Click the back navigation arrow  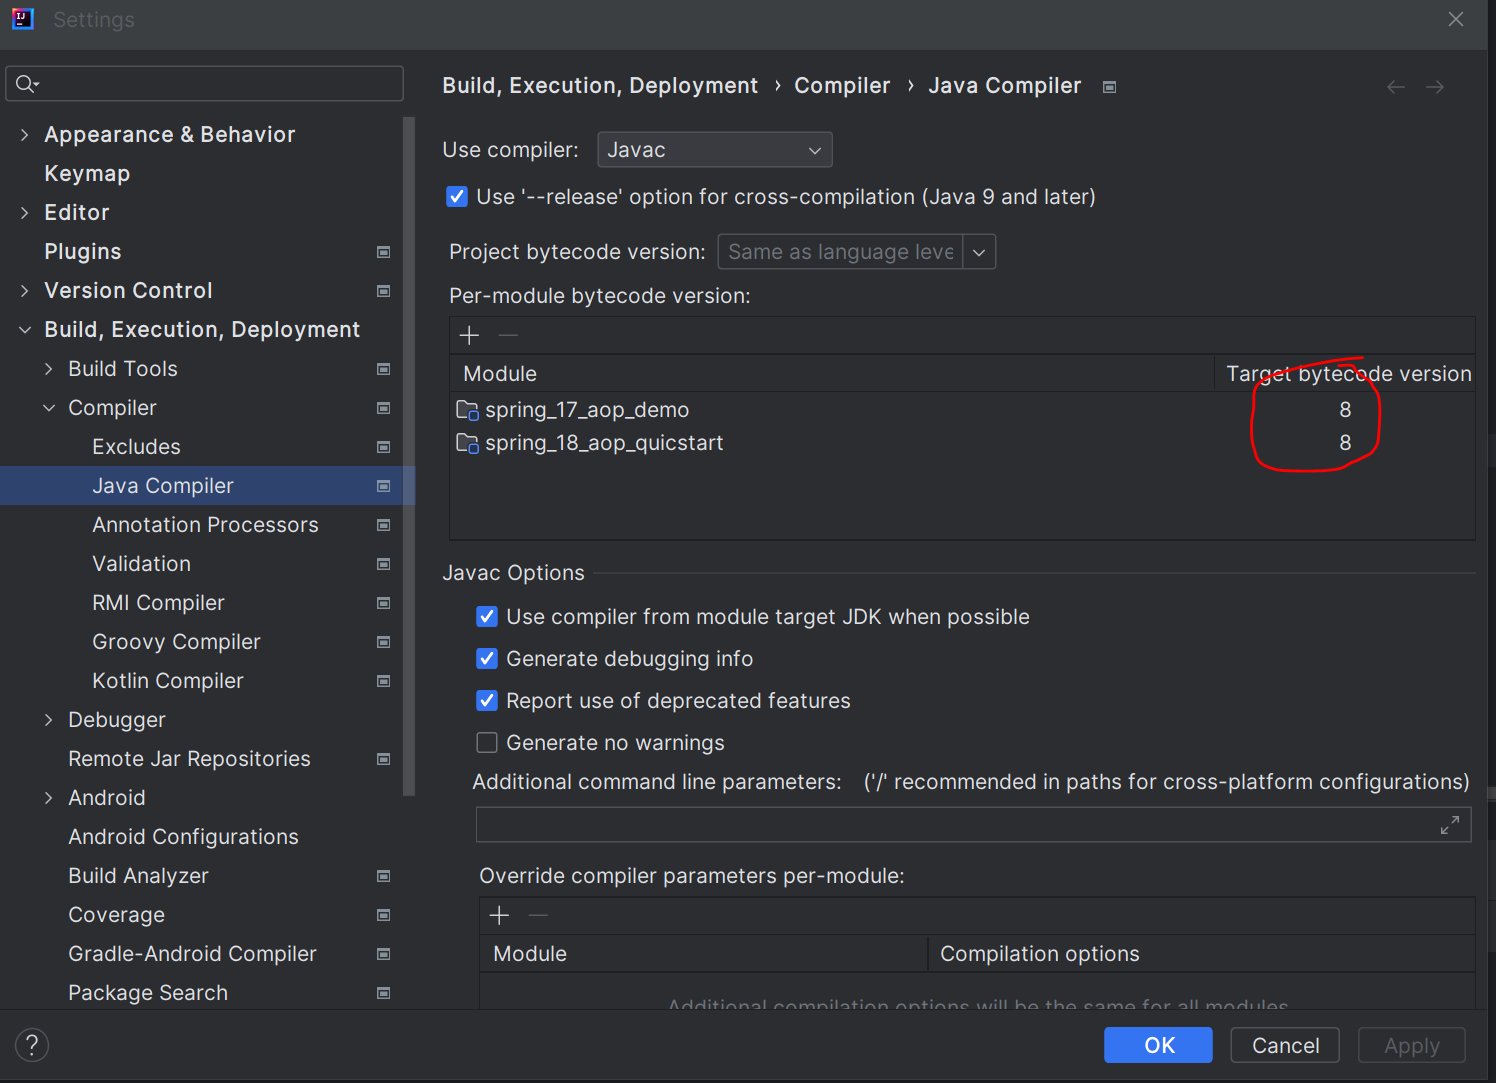click(1395, 87)
